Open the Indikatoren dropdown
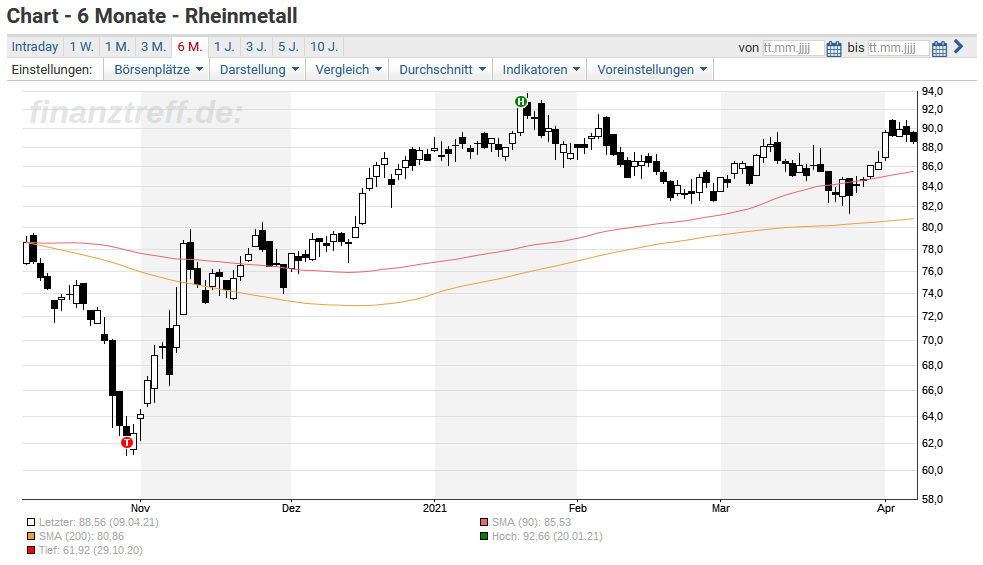983x565 pixels. pos(540,70)
